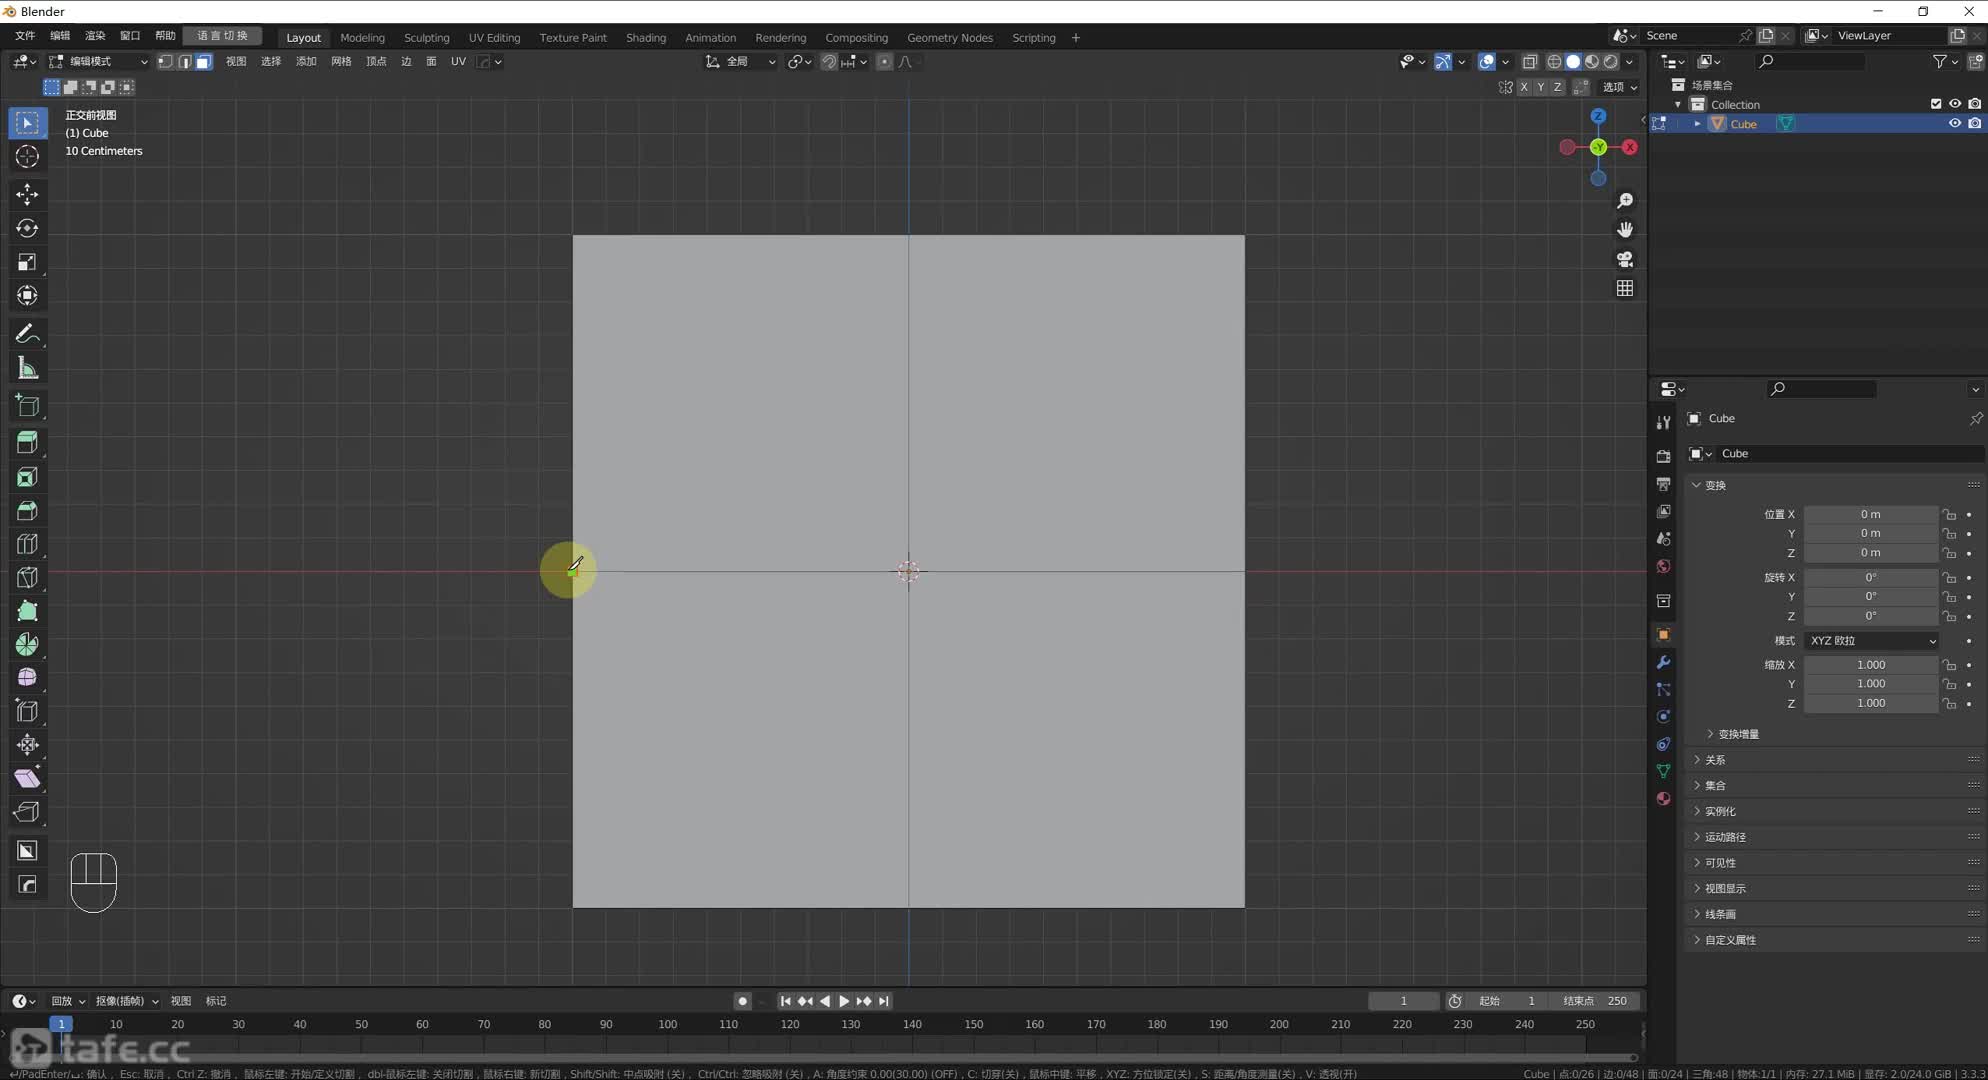This screenshot has width=1988, height=1080.
Task: Switch to wireframe viewport shading
Action: 1554,62
